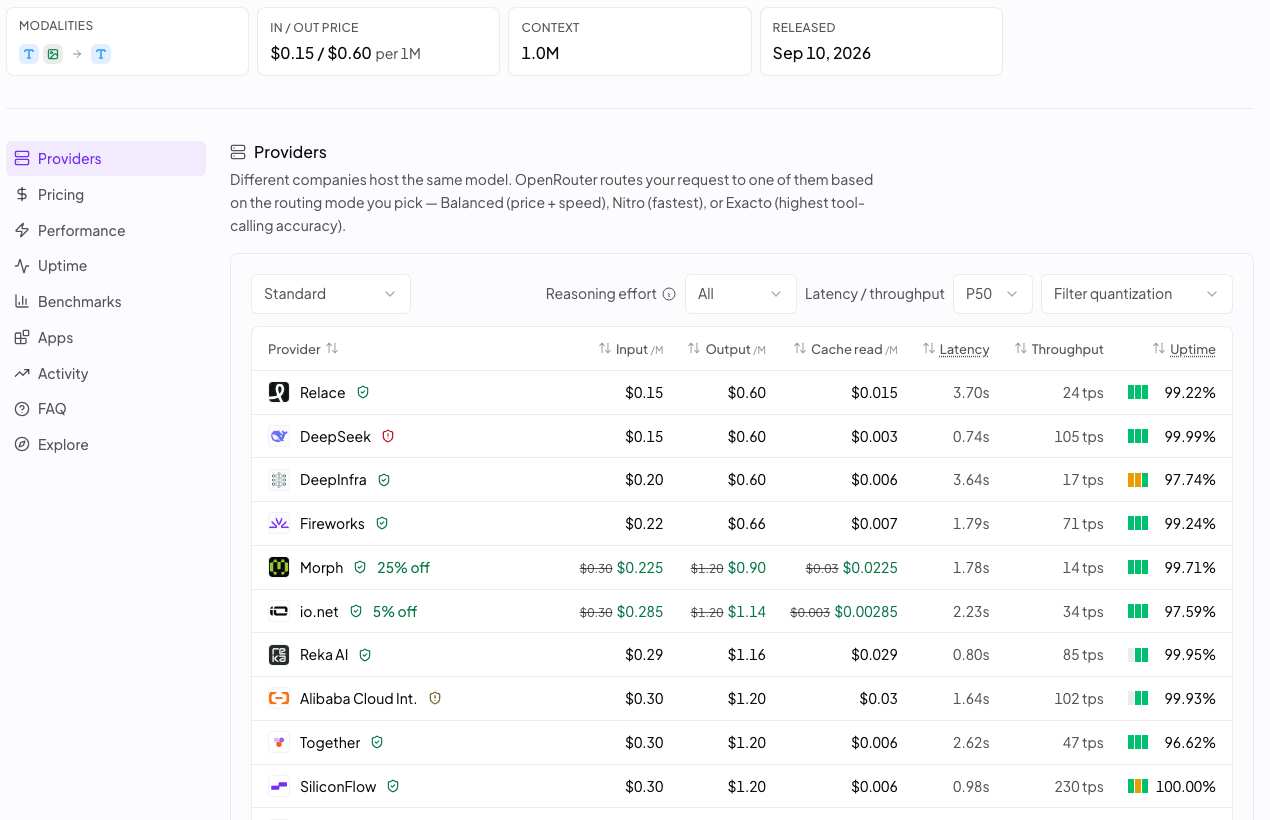Click the Alibaba Cloud Int. logo
Image resolution: width=1270 pixels, height=820 pixels.
[x=279, y=698]
